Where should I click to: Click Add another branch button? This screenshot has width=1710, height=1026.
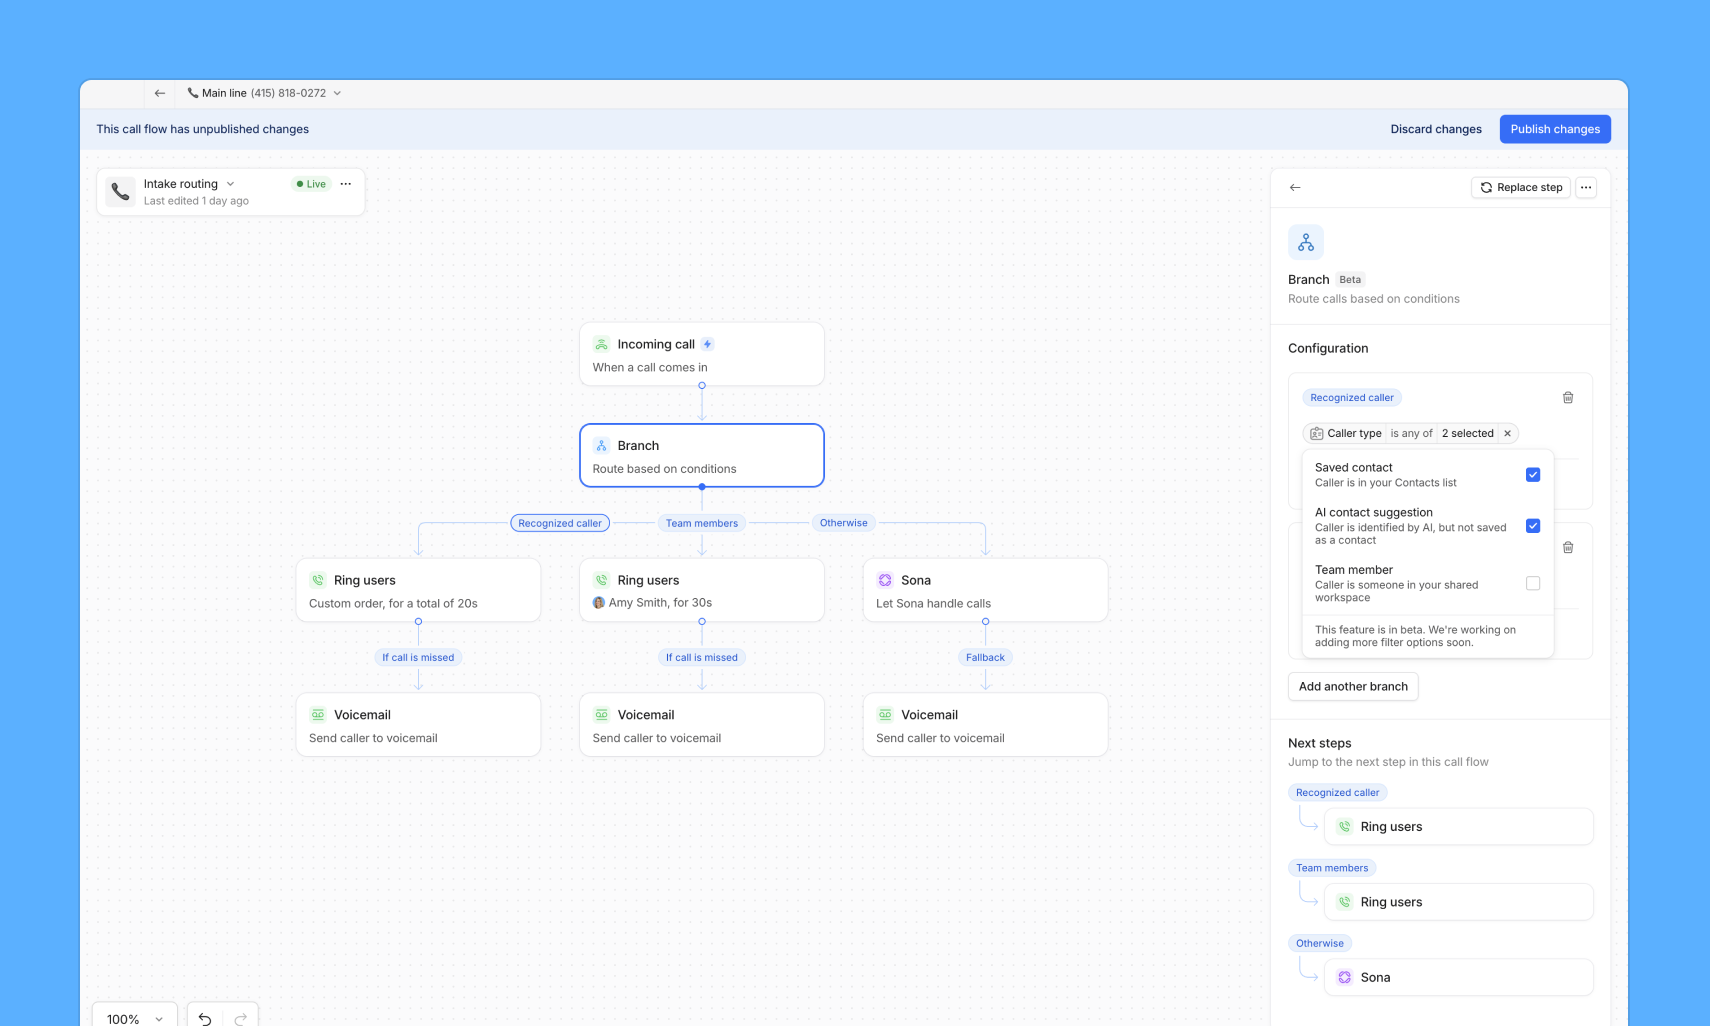tap(1353, 687)
